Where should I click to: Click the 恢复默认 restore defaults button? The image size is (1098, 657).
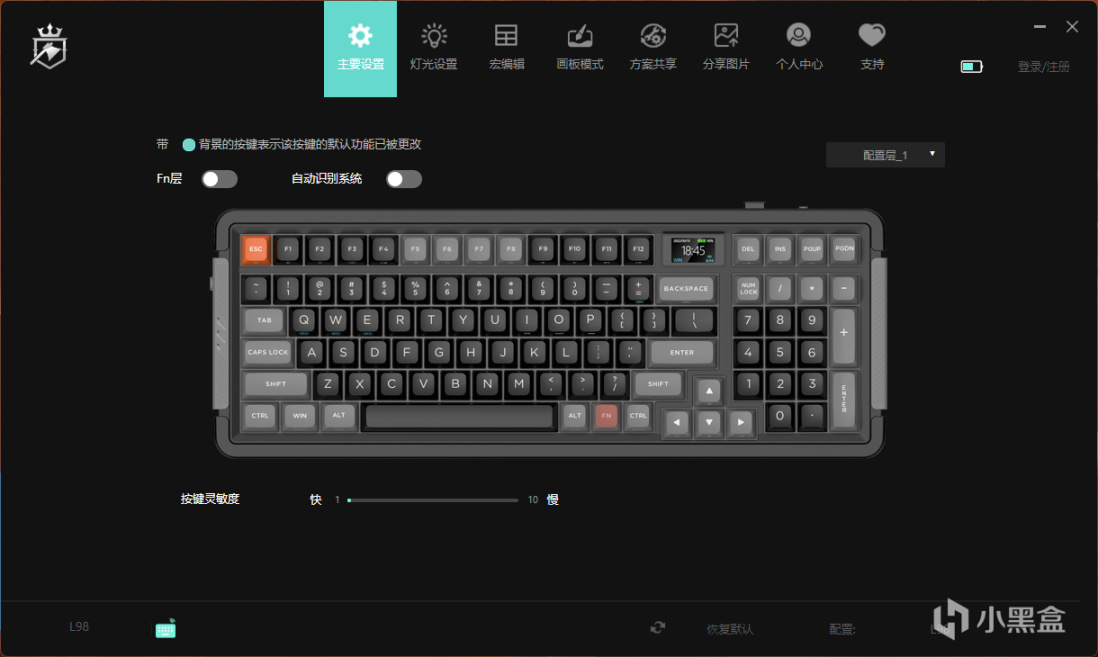click(x=730, y=629)
